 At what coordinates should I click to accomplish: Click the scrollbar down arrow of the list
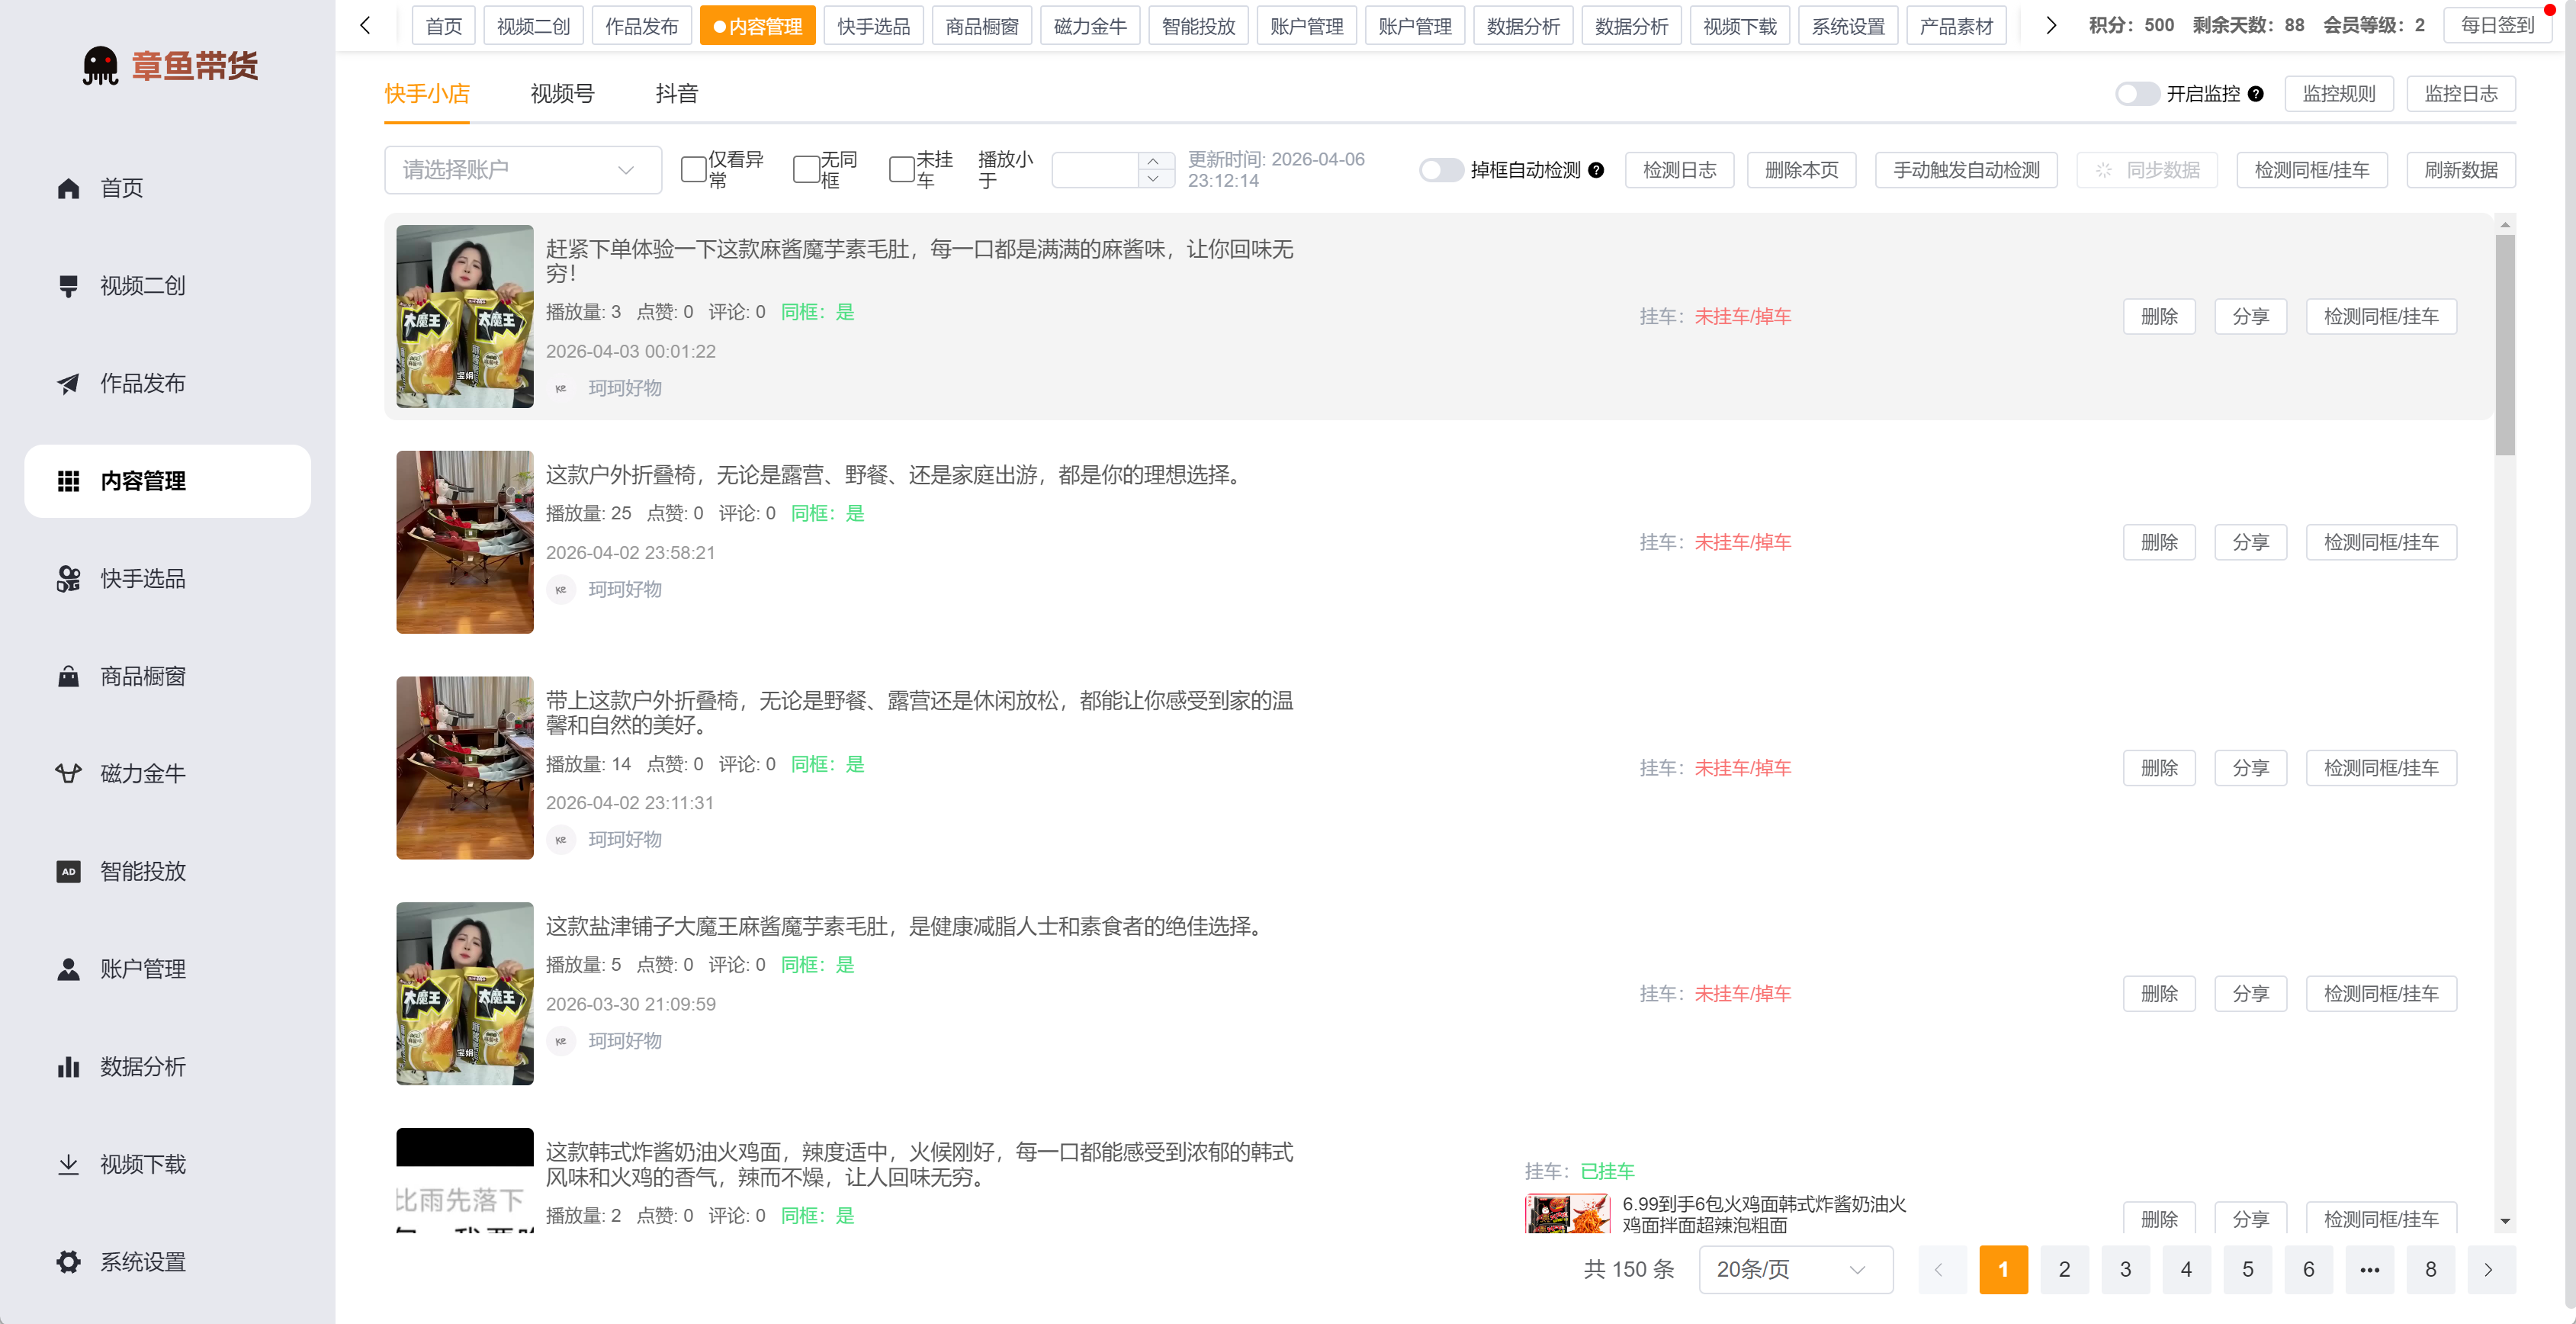2505,1222
